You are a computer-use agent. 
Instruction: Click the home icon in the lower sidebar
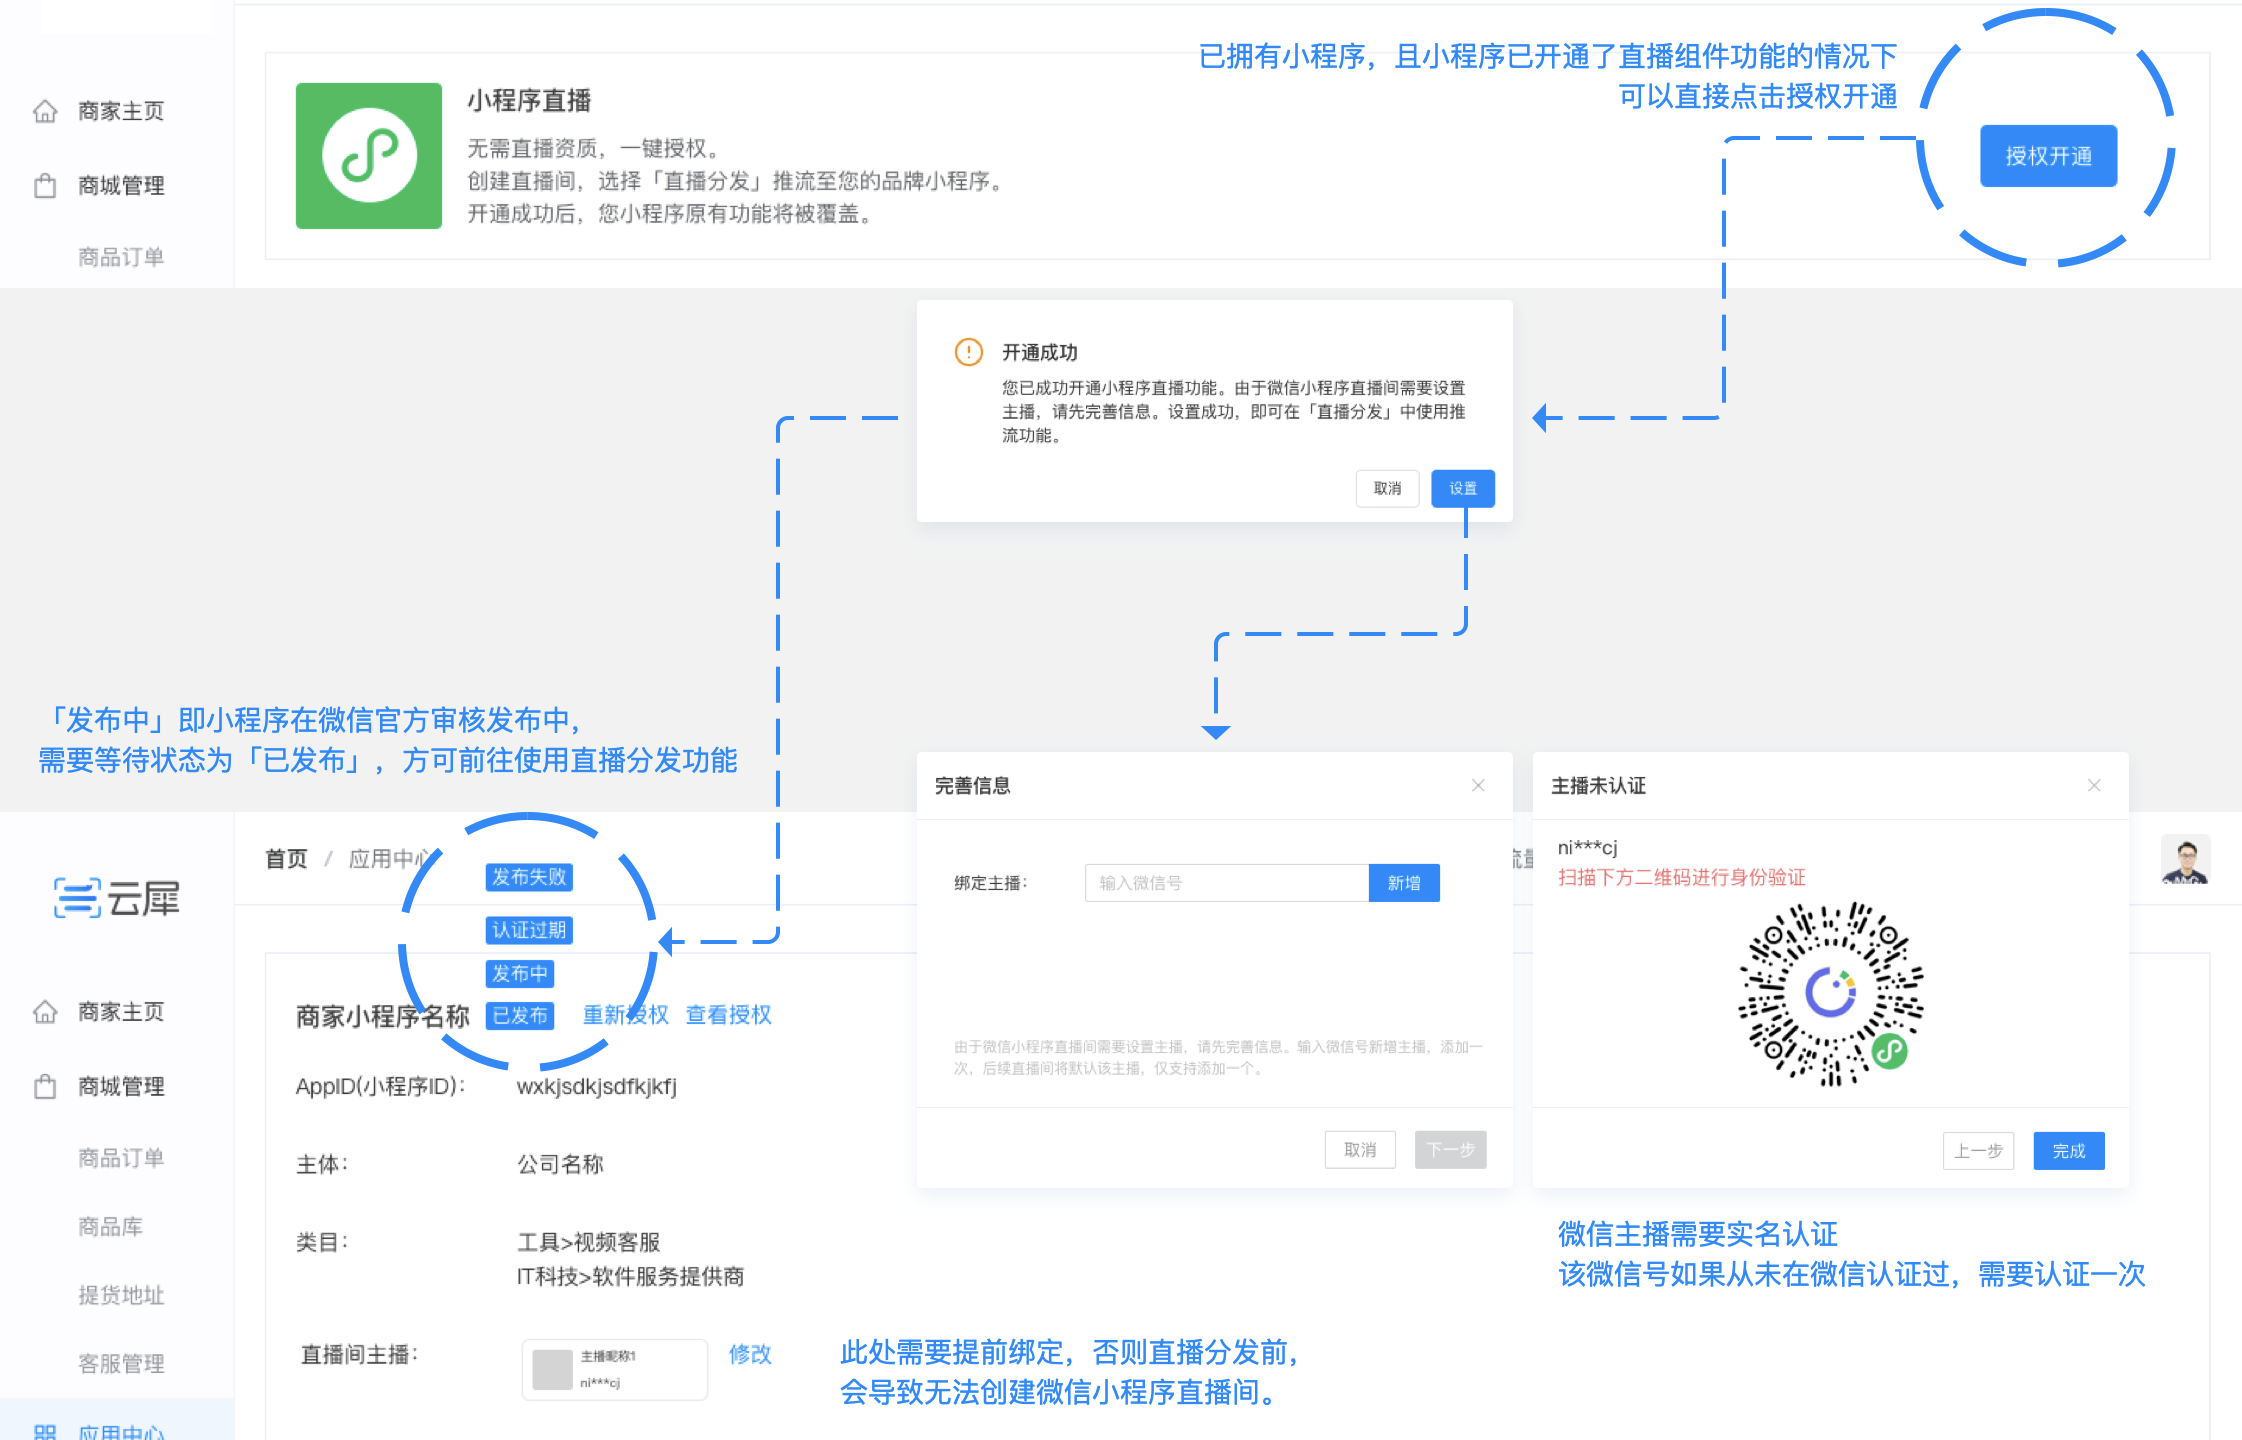click(45, 1012)
